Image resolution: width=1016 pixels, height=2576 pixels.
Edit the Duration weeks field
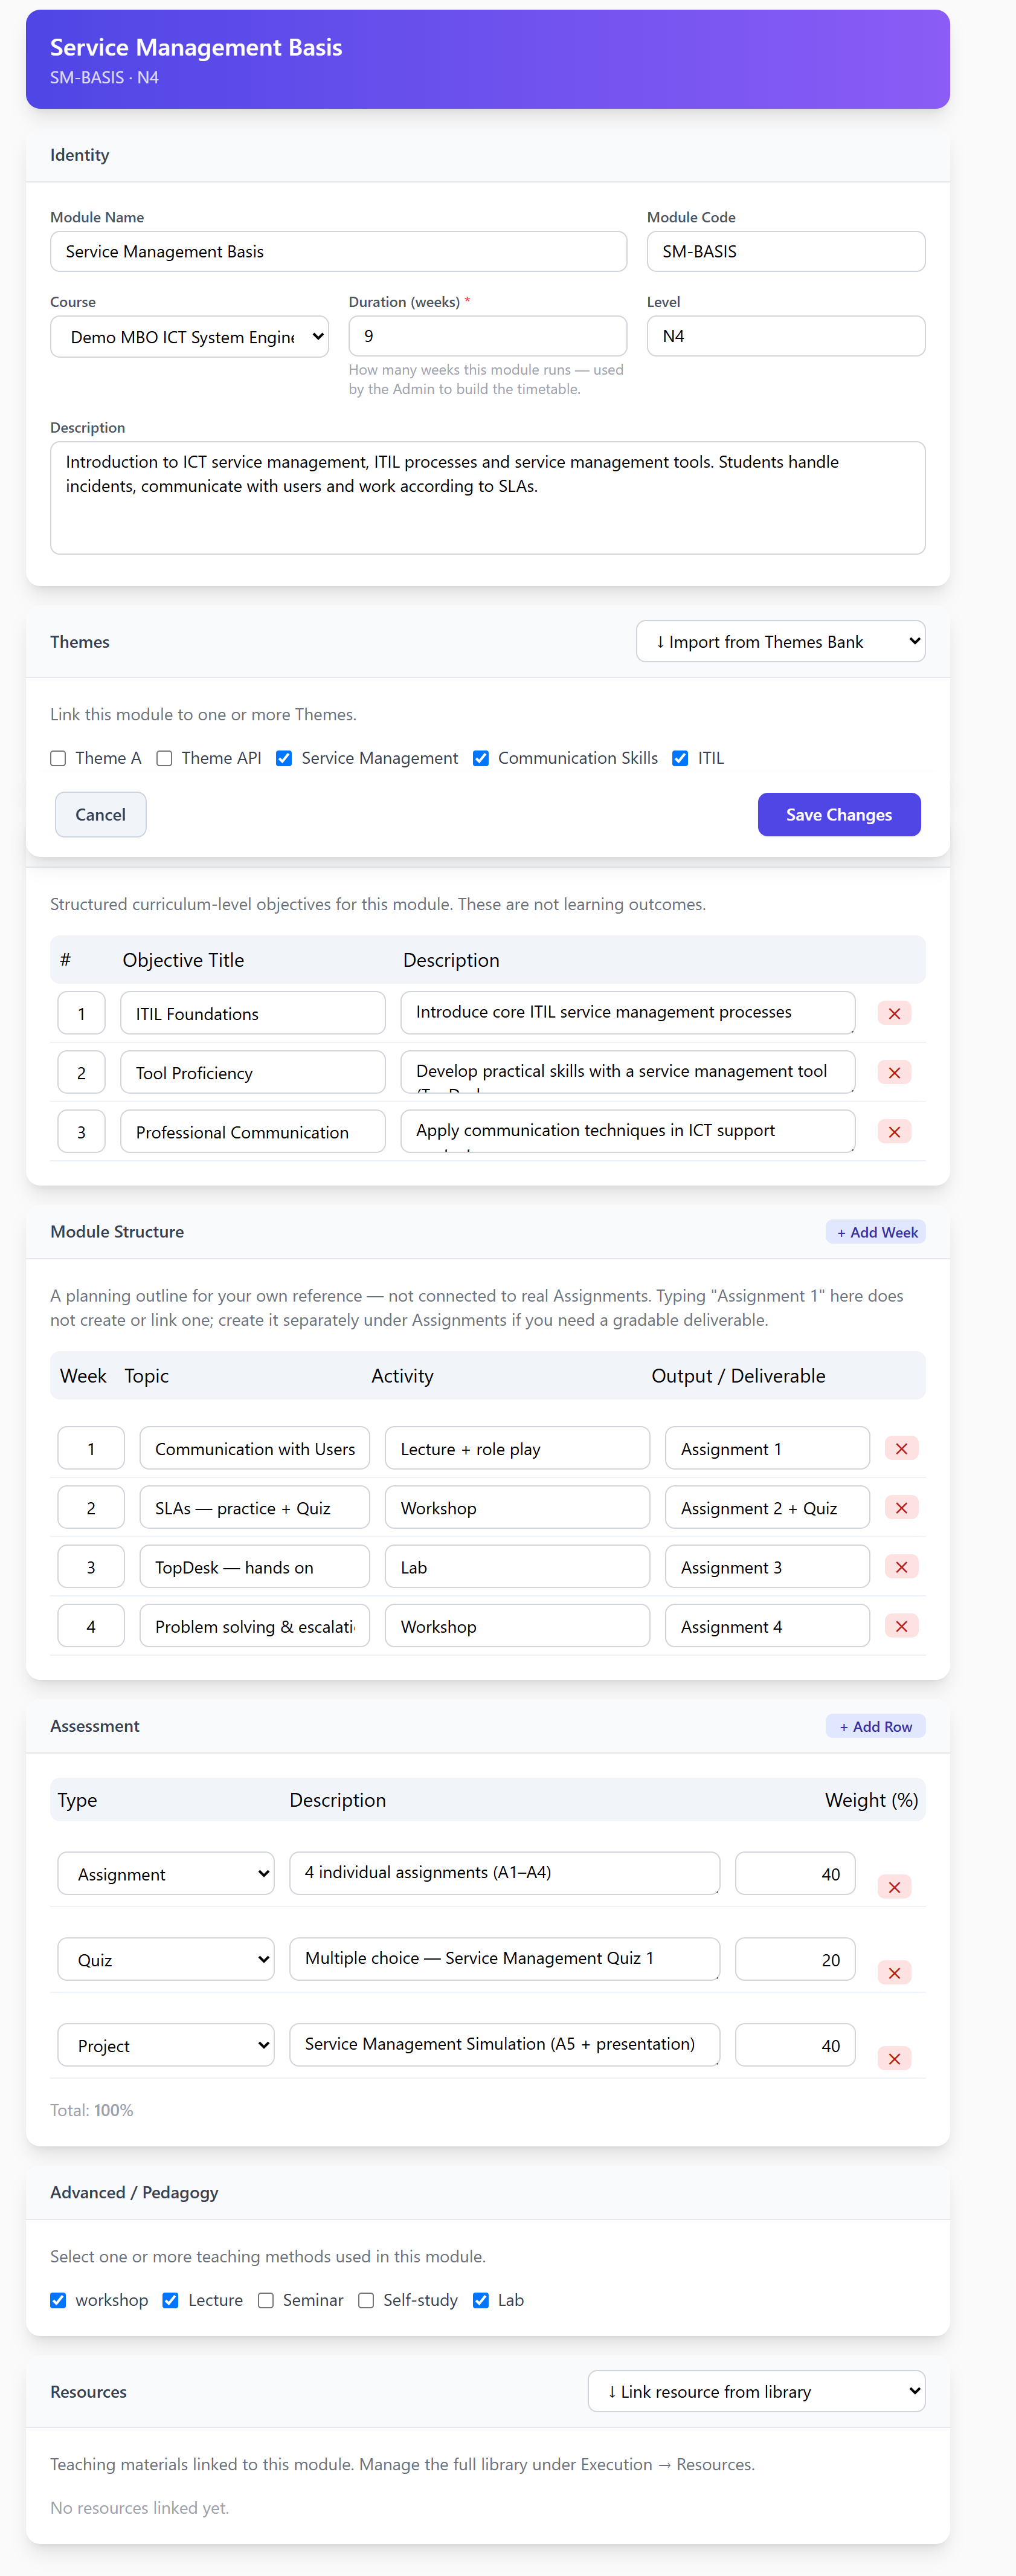[488, 336]
